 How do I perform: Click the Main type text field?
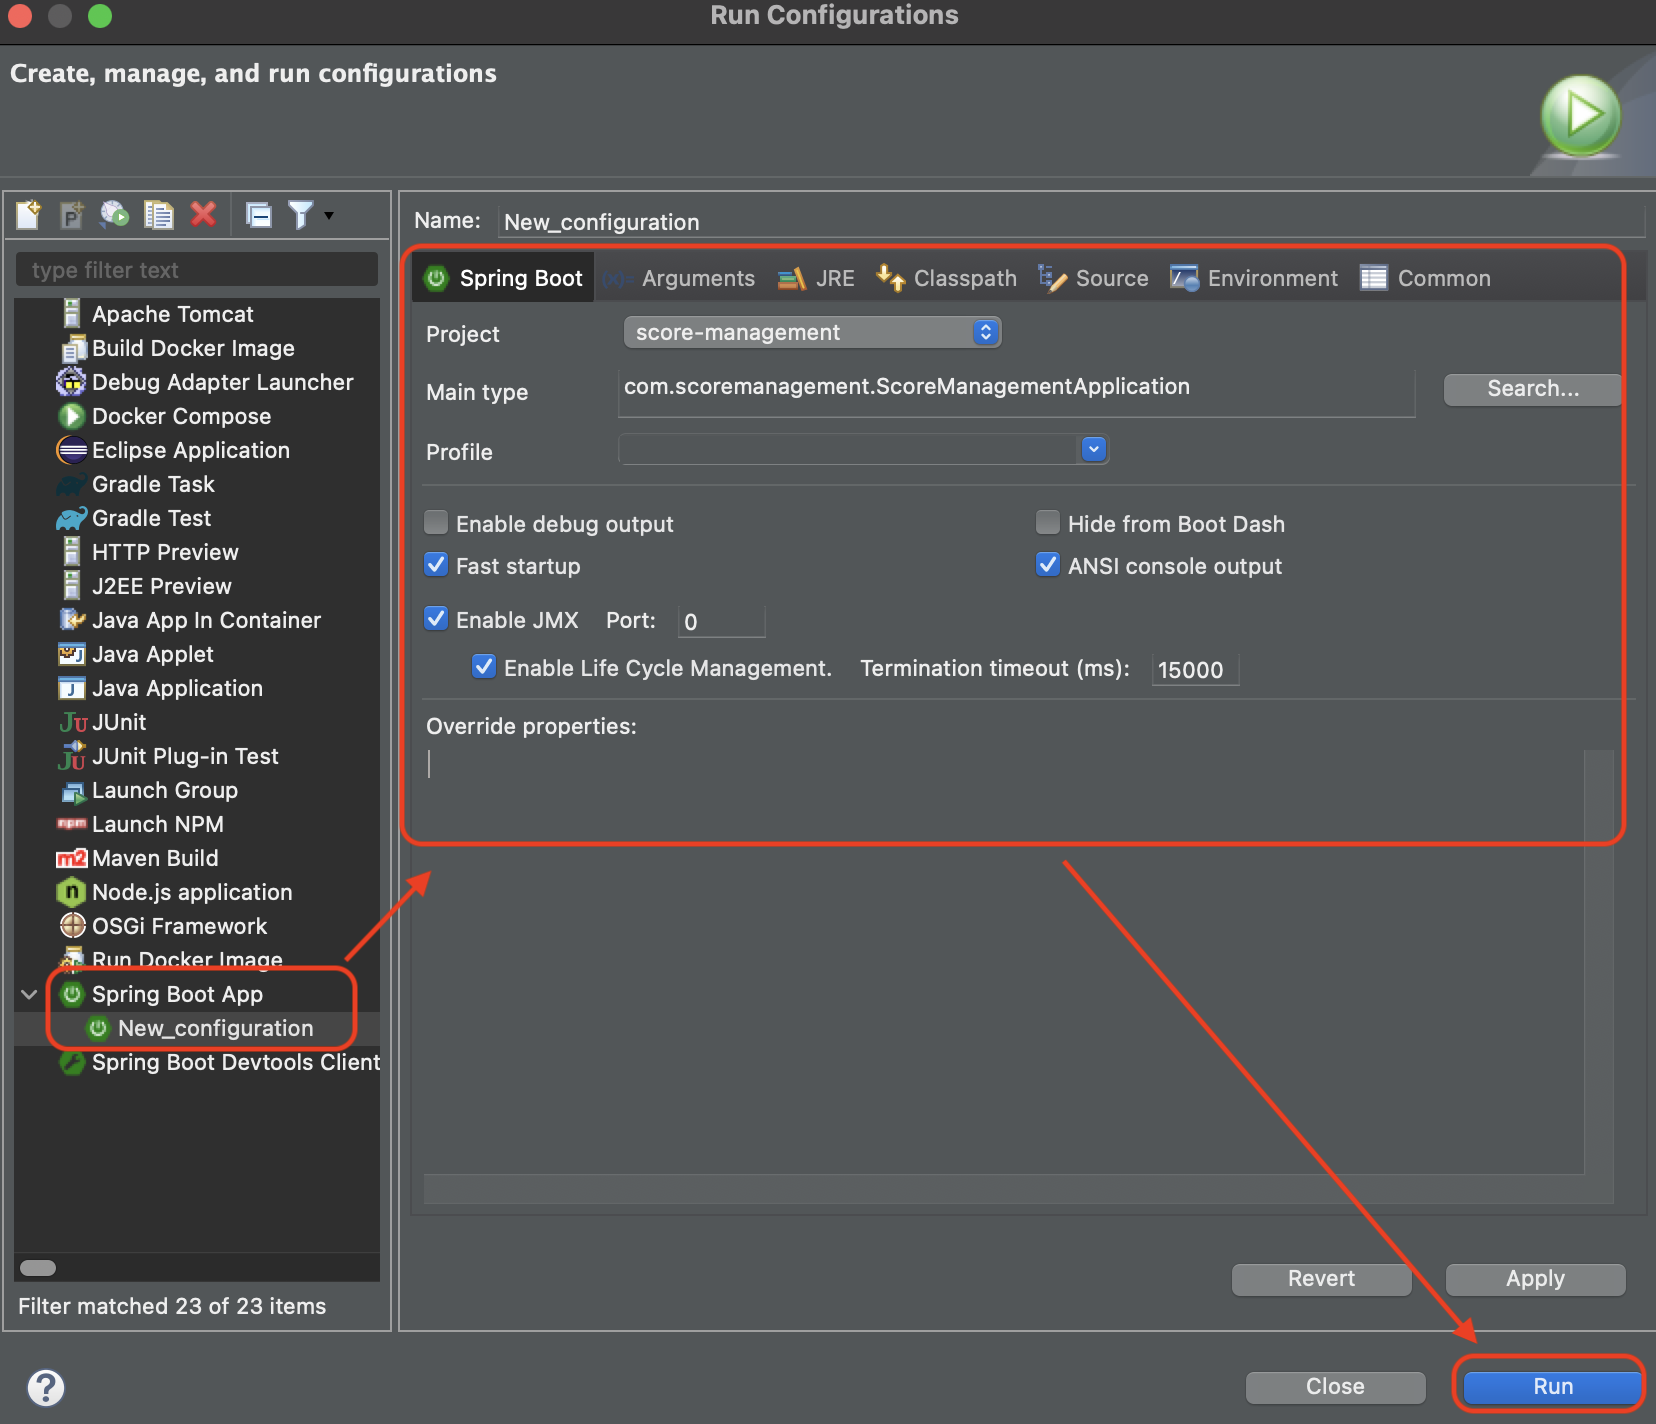[1016, 391]
